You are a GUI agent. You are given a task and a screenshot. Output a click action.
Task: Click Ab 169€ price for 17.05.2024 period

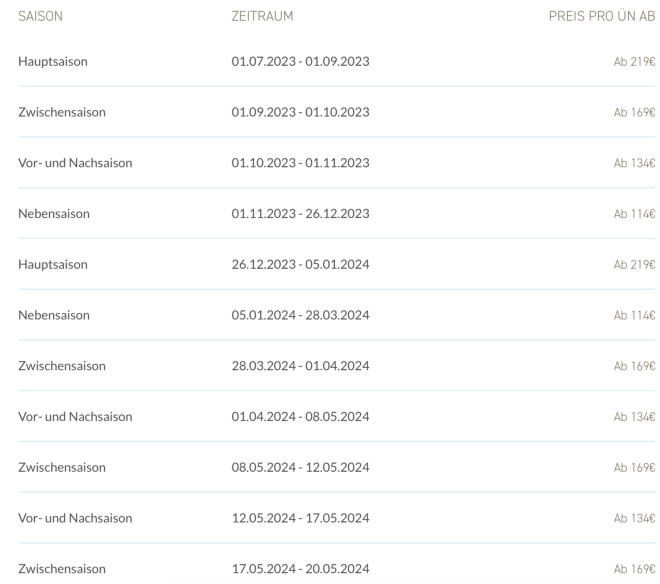tap(634, 569)
